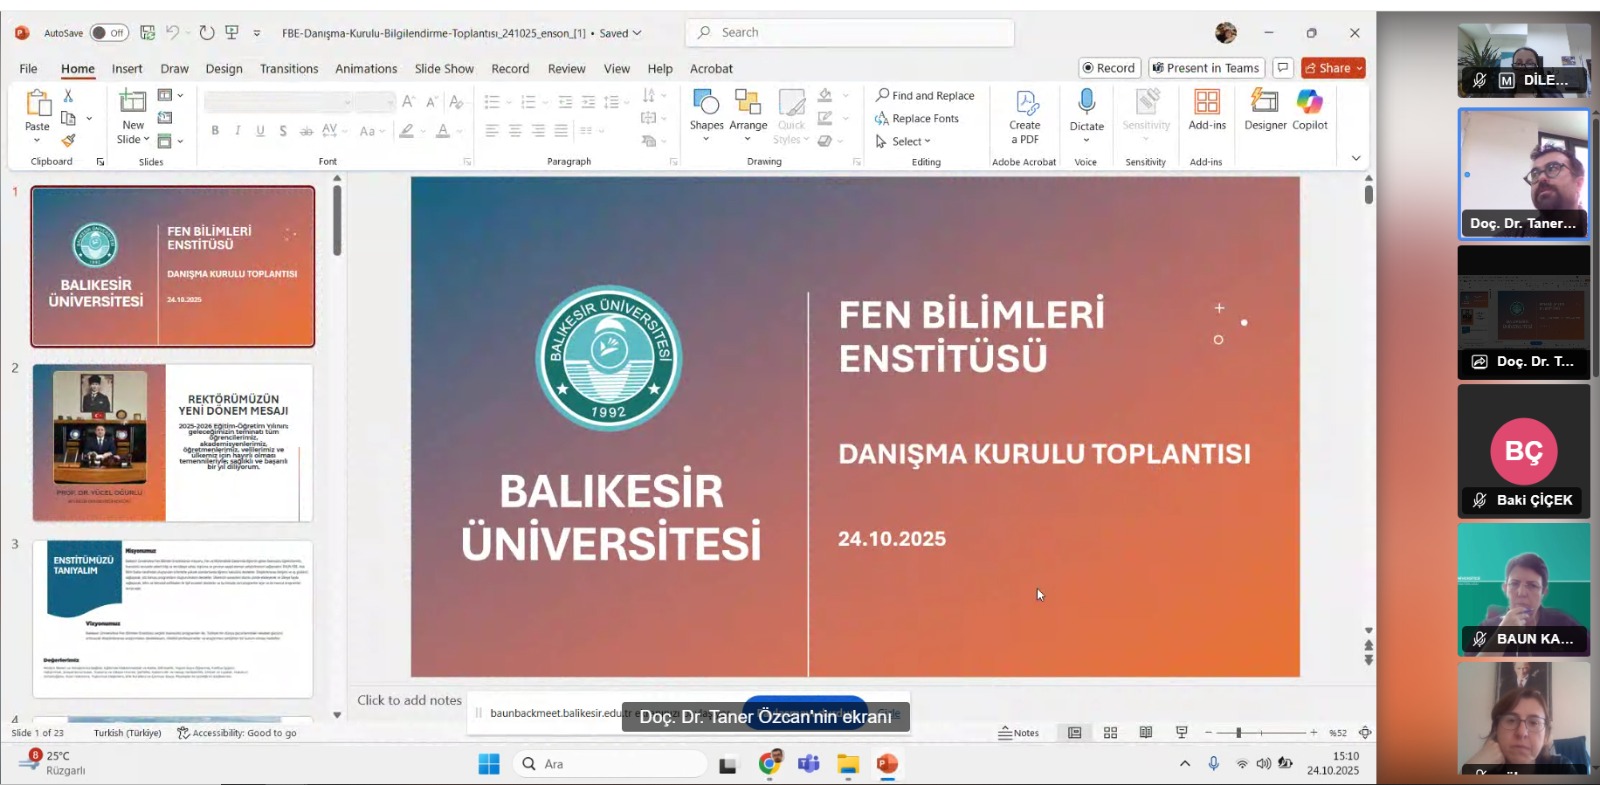
Task: Start presentation from beginning icon in title bar
Action: tap(232, 33)
